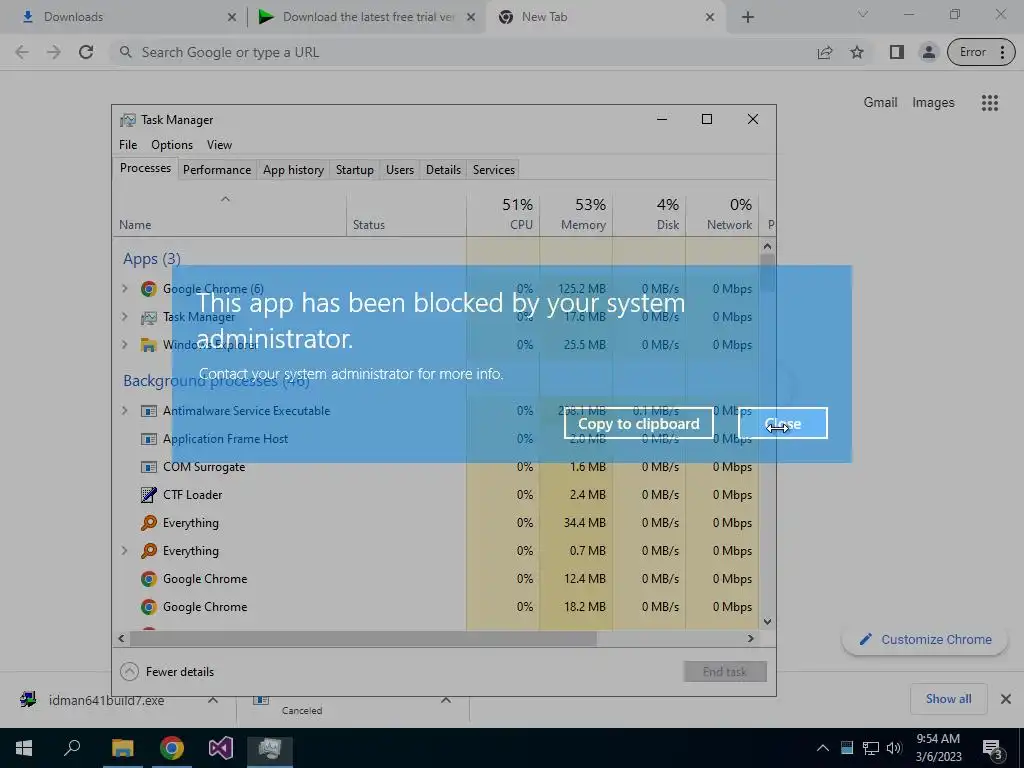1024x768 pixels.
Task: Select first Everything process icon
Action: [x=149, y=522]
